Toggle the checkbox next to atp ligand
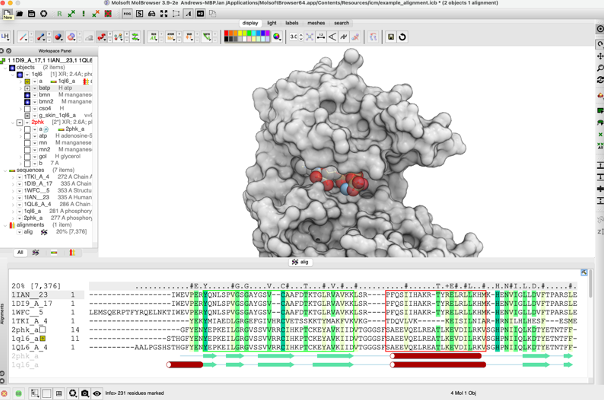Viewport: 604px width, 400px height. click(x=28, y=136)
